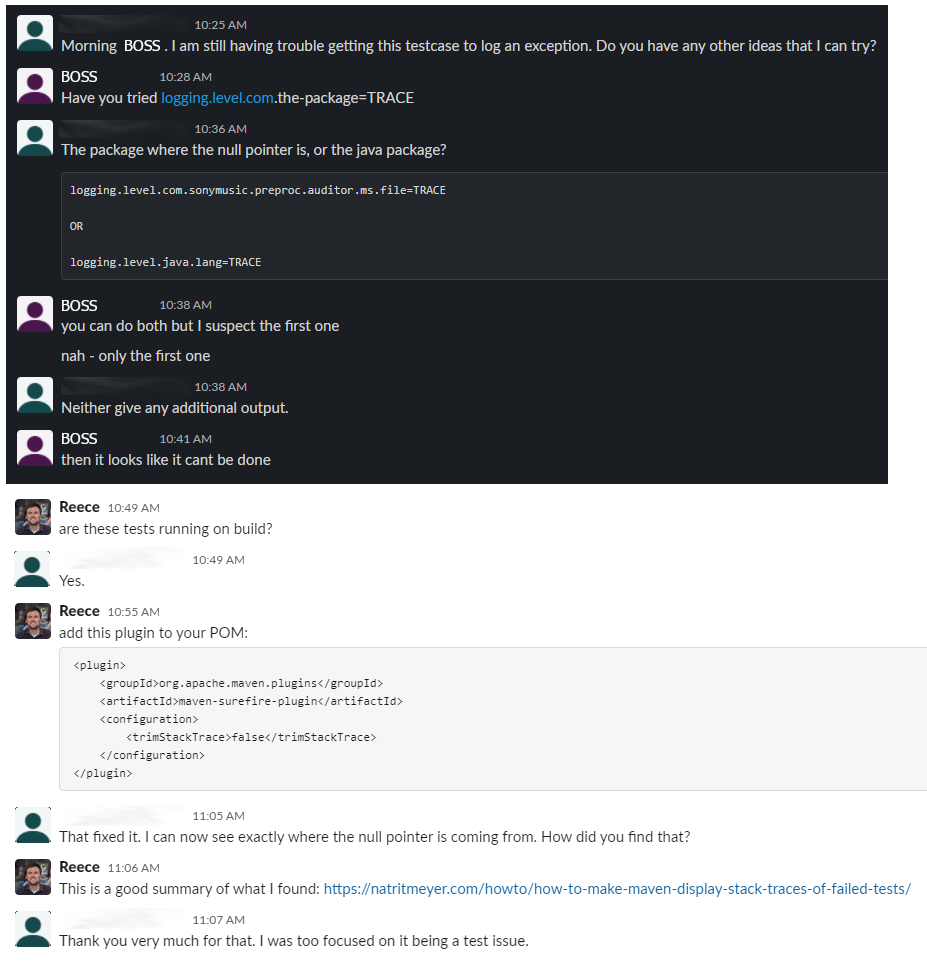927x965 pixels.
Task: Click the logging.level TRACE code snippet block
Action: pyautogui.click(x=474, y=226)
